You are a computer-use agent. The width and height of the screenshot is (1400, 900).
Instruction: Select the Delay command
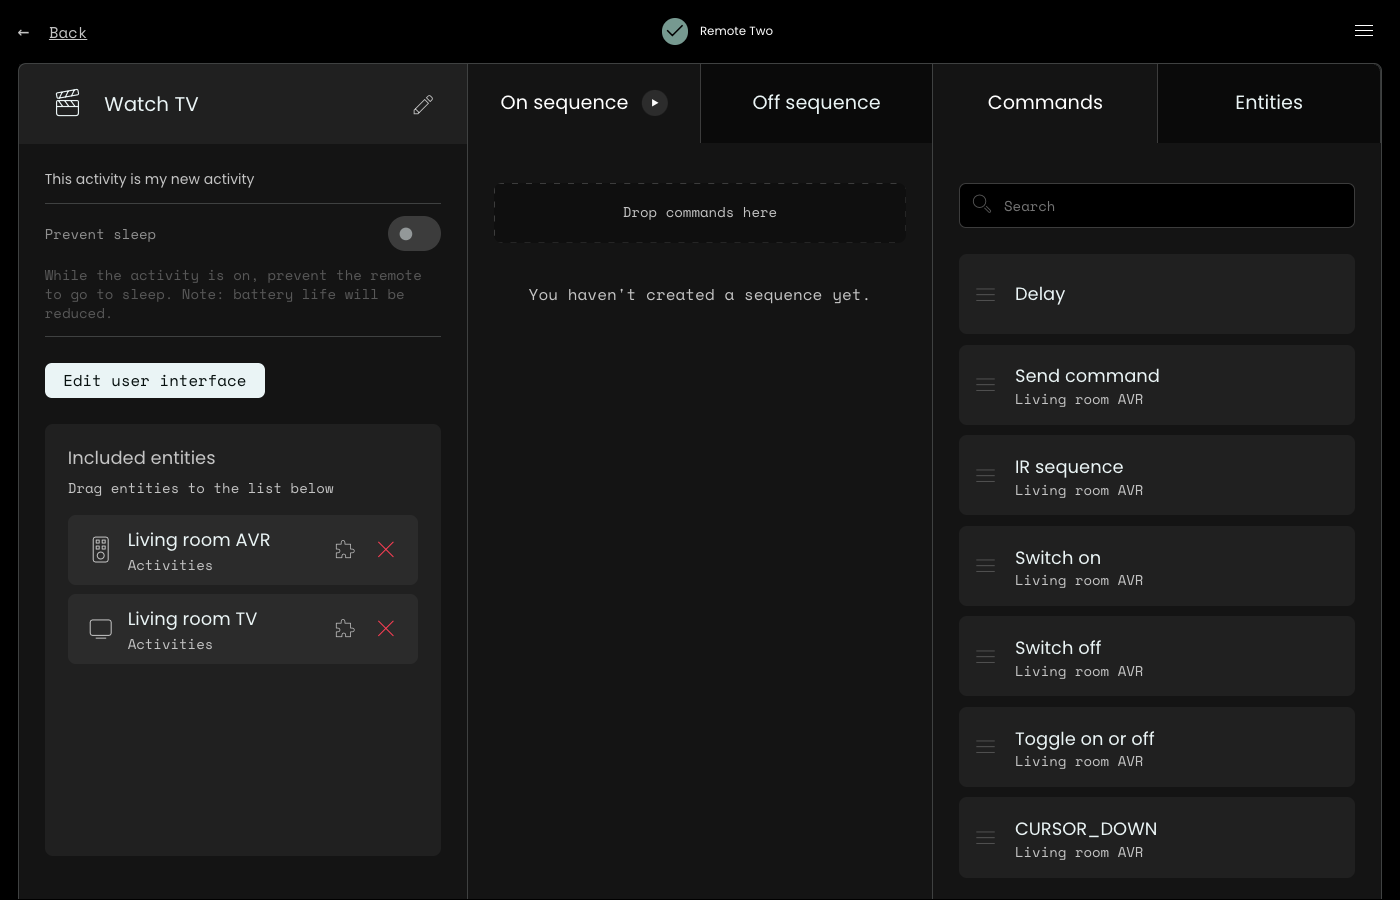(x=1157, y=294)
